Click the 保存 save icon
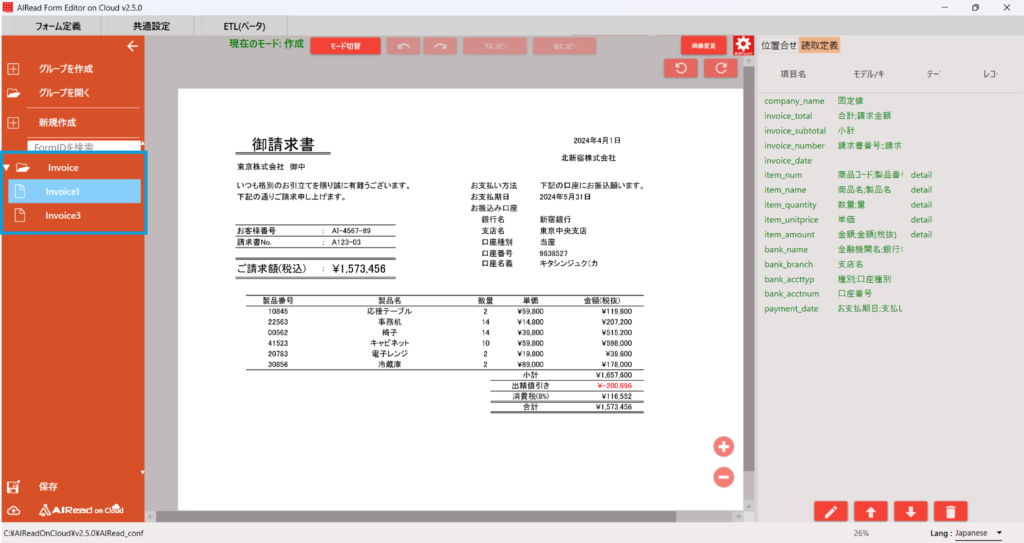 13,487
